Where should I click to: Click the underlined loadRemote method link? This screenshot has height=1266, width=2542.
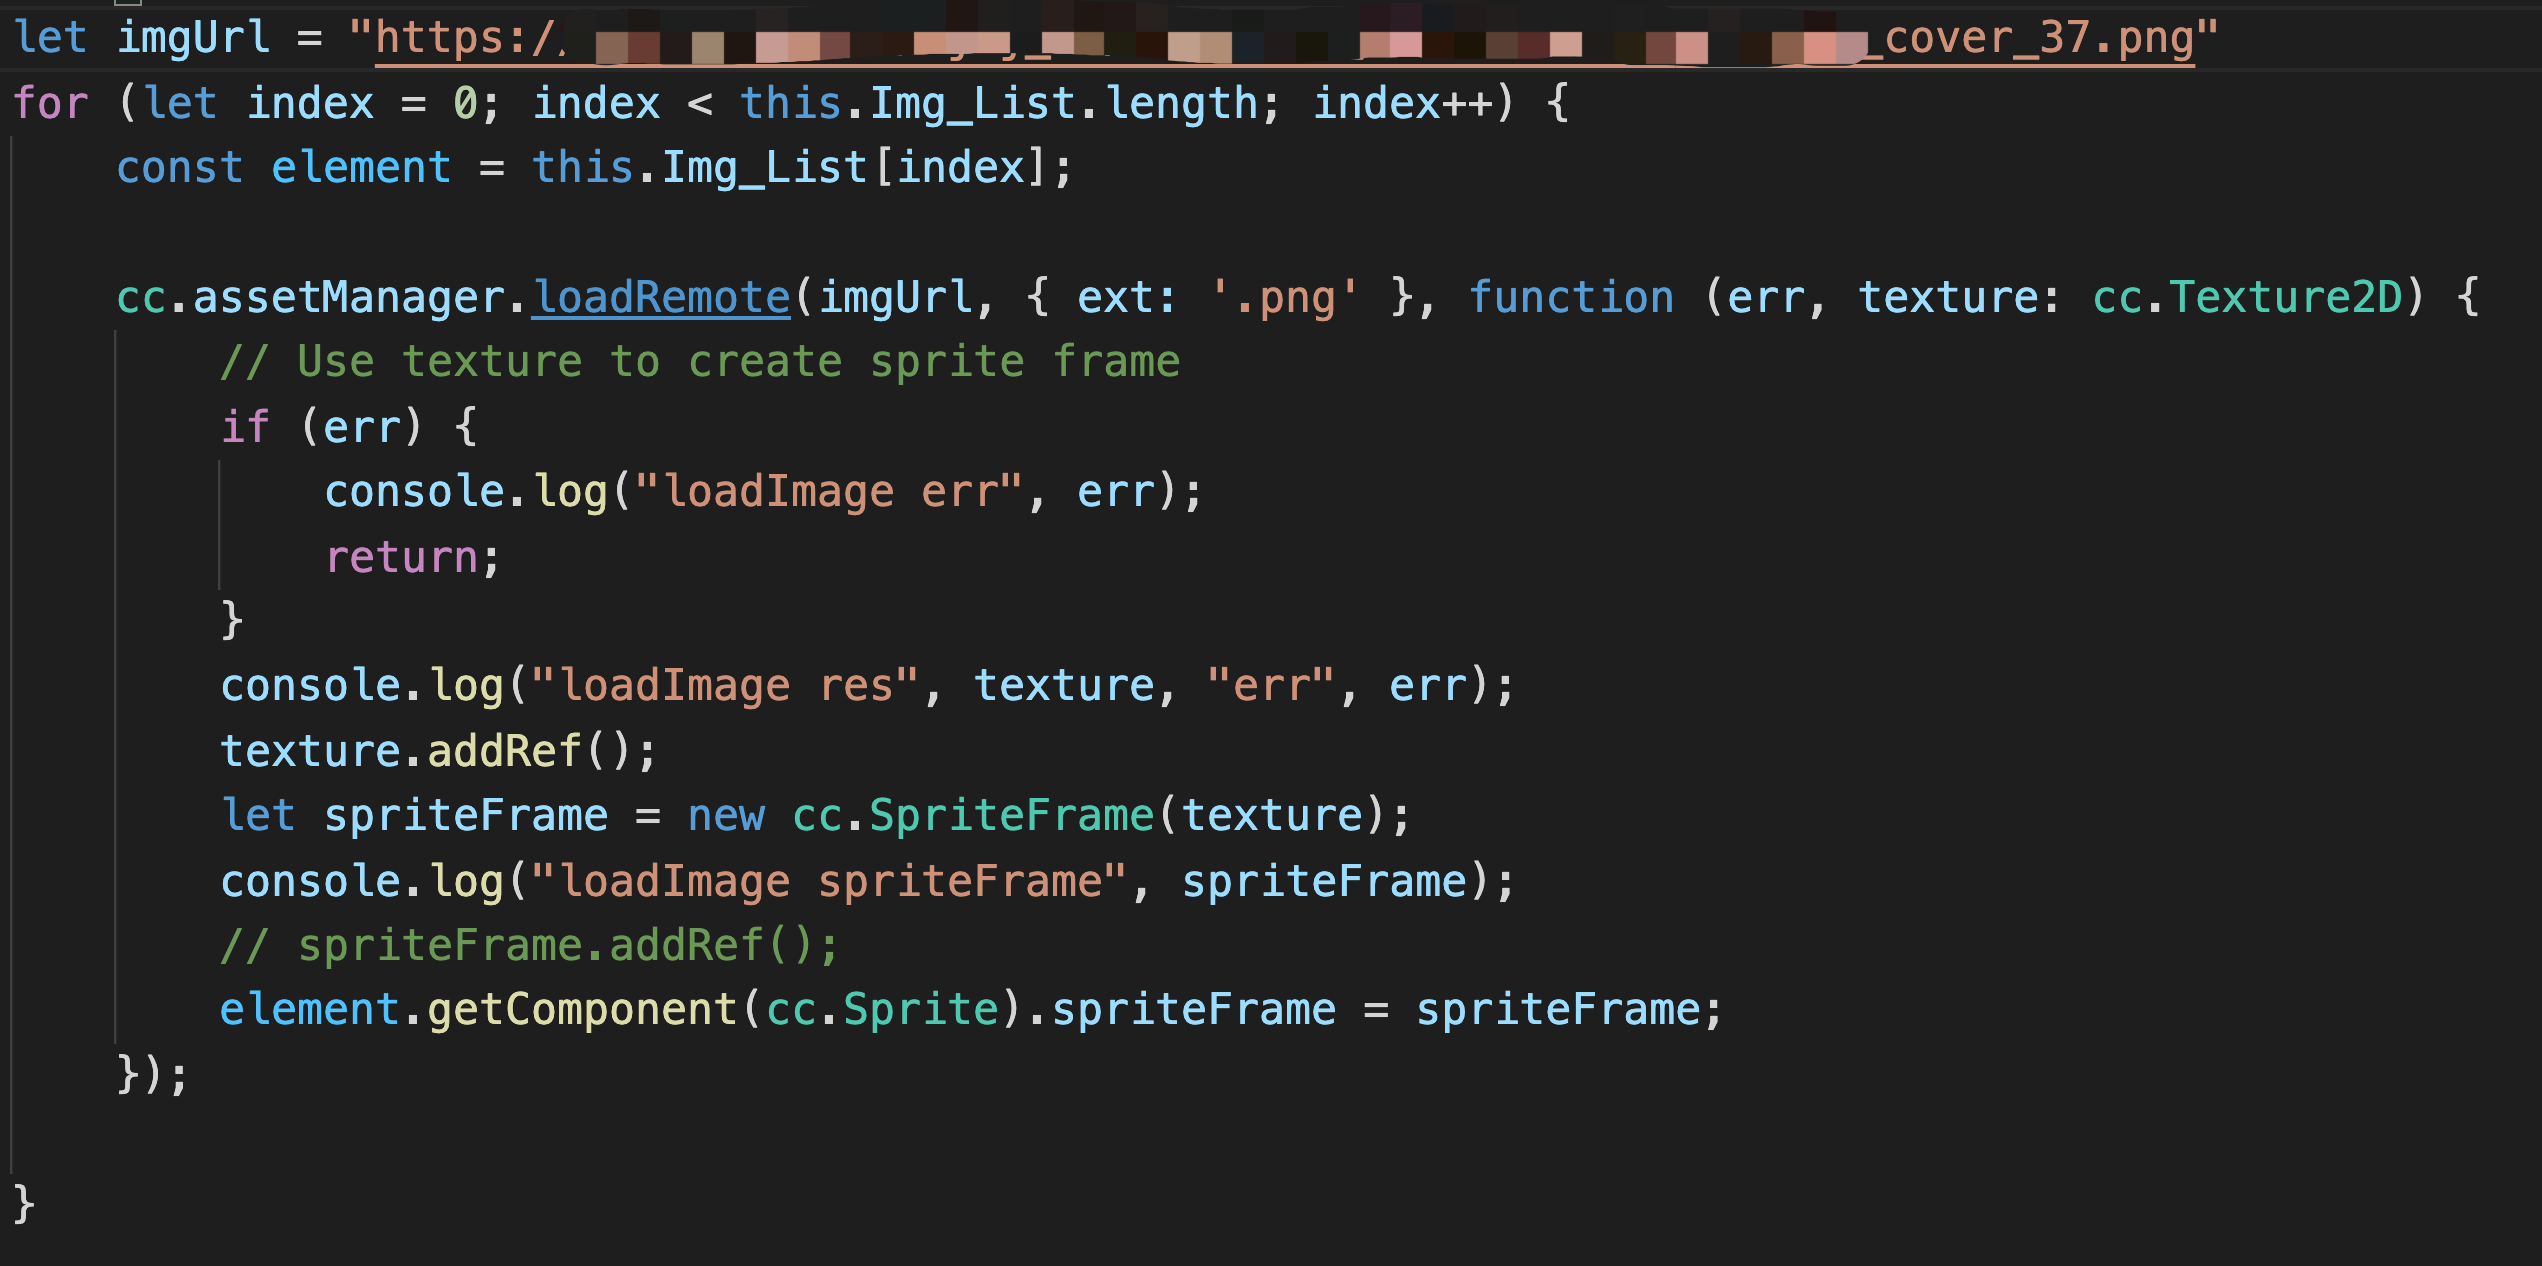point(661,297)
